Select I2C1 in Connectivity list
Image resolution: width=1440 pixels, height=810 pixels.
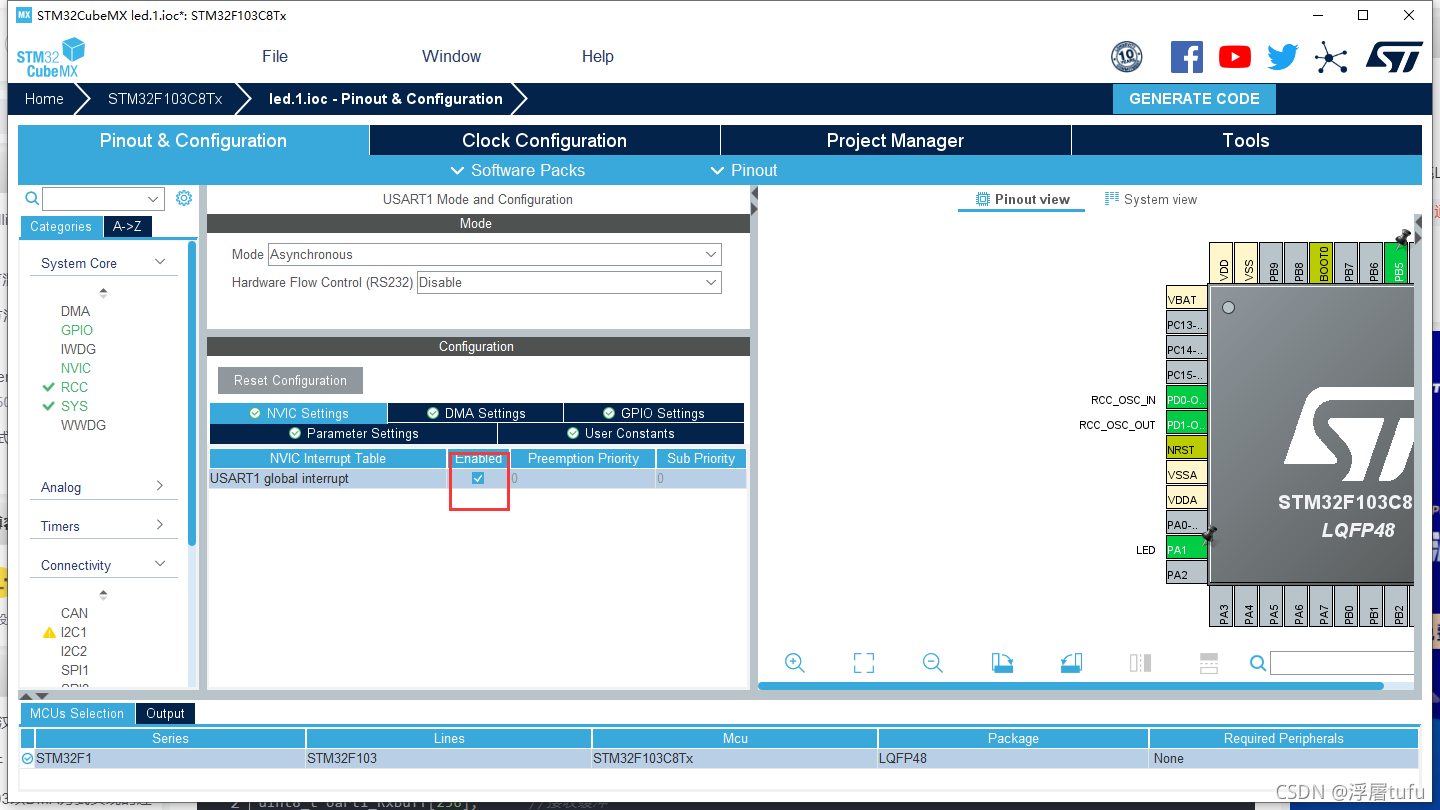coord(74,632)
